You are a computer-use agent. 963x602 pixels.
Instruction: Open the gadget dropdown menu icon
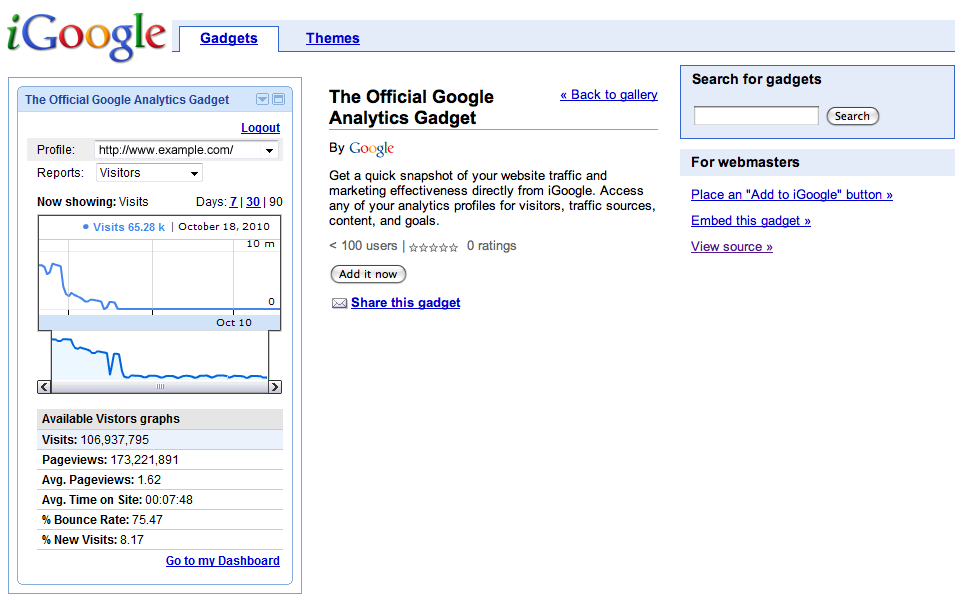click(262, 100)
